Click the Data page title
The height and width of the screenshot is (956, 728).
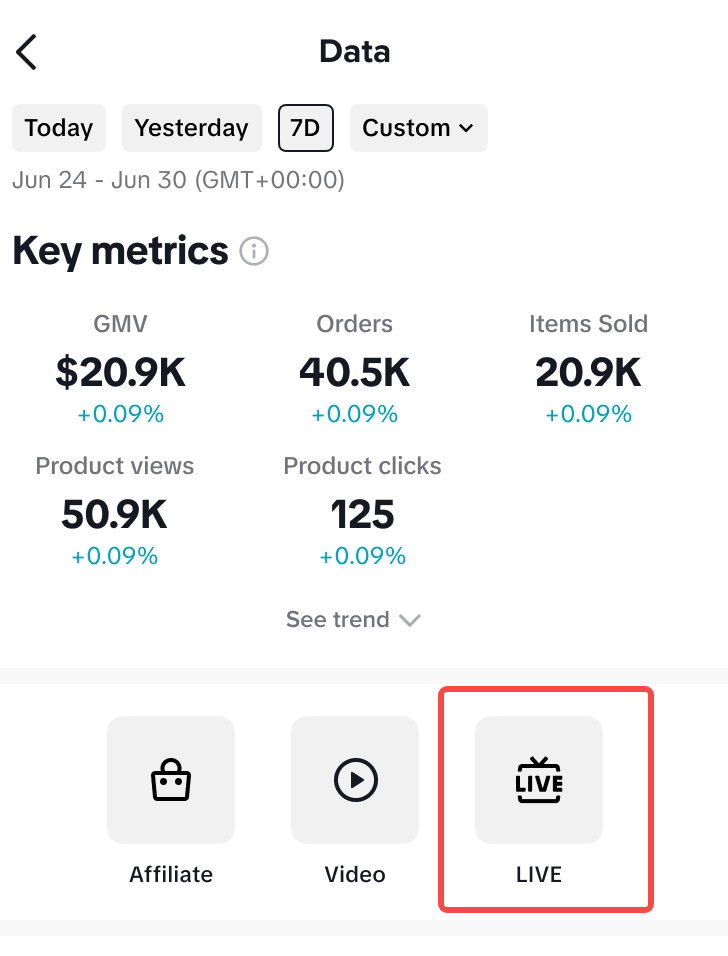click(354, 52)
